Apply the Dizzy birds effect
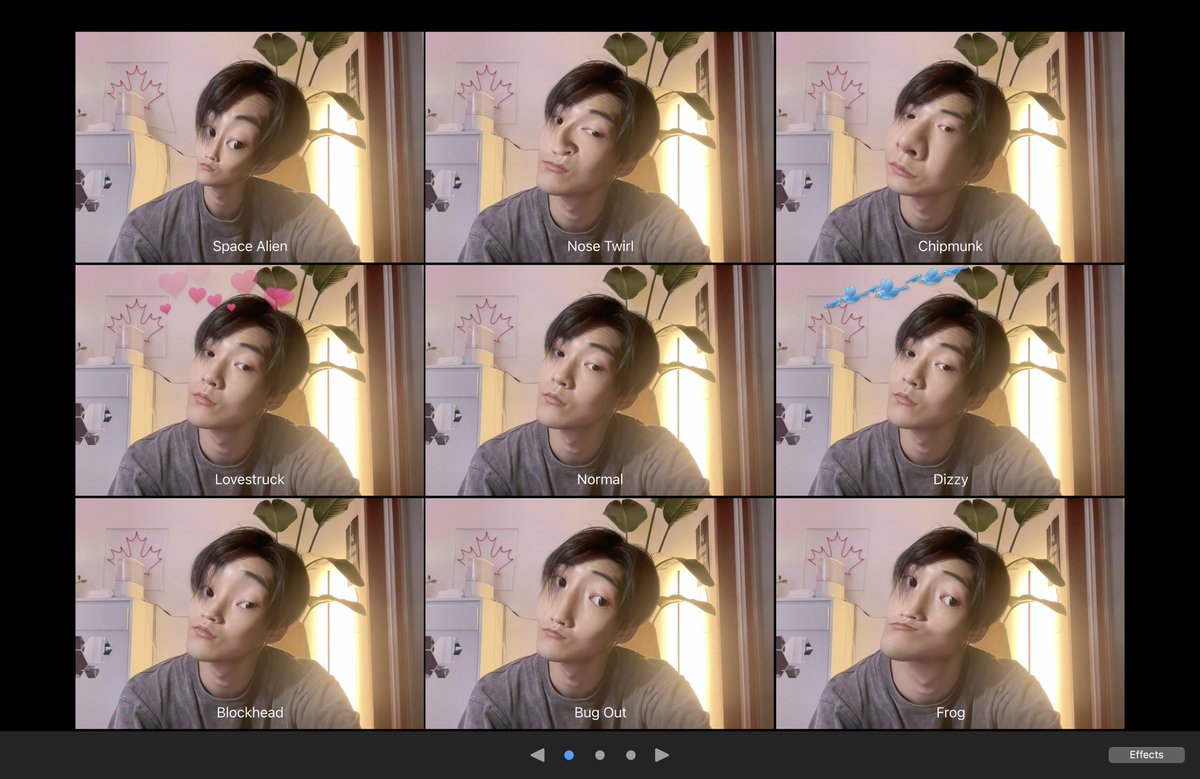 (950, 380)
